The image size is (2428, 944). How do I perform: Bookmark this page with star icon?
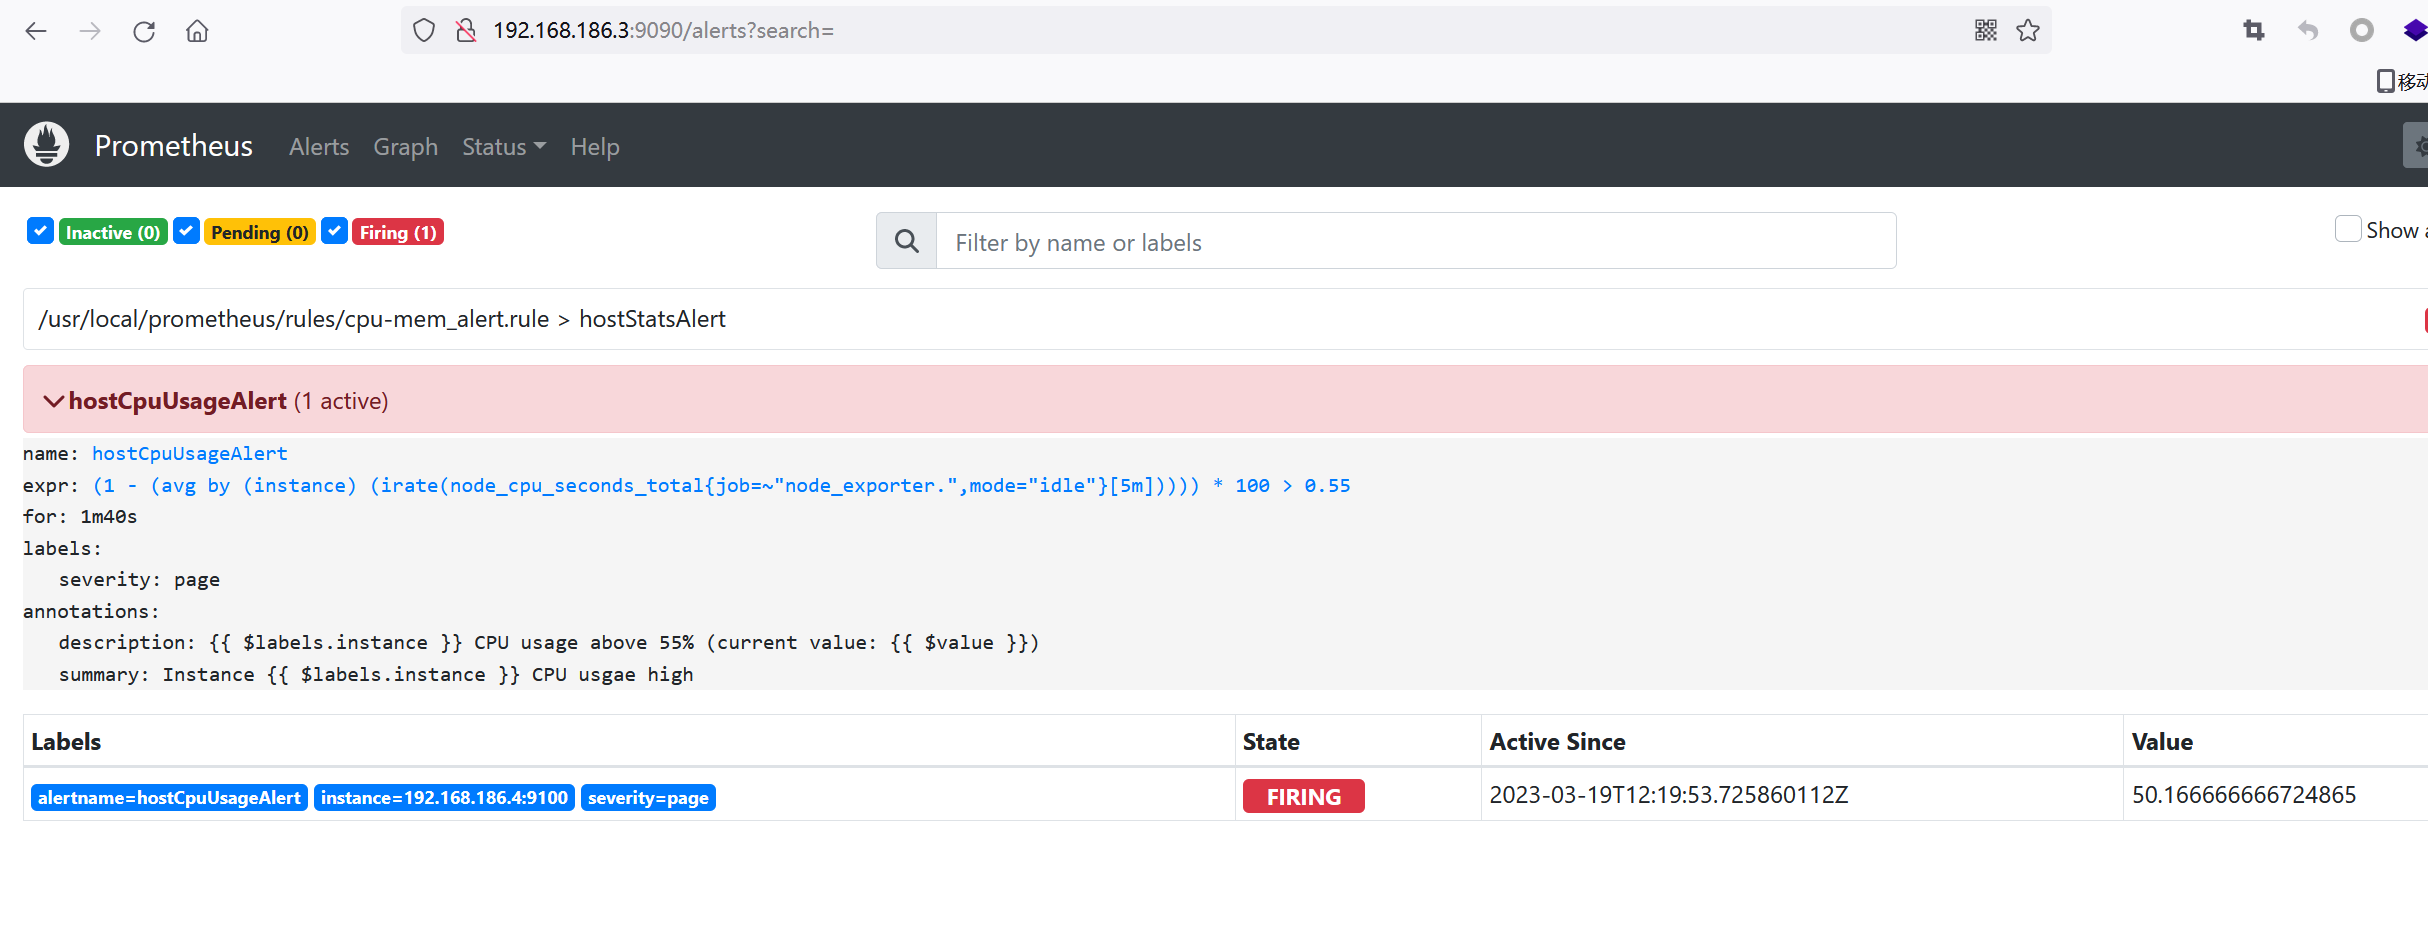click(2028, 31)
